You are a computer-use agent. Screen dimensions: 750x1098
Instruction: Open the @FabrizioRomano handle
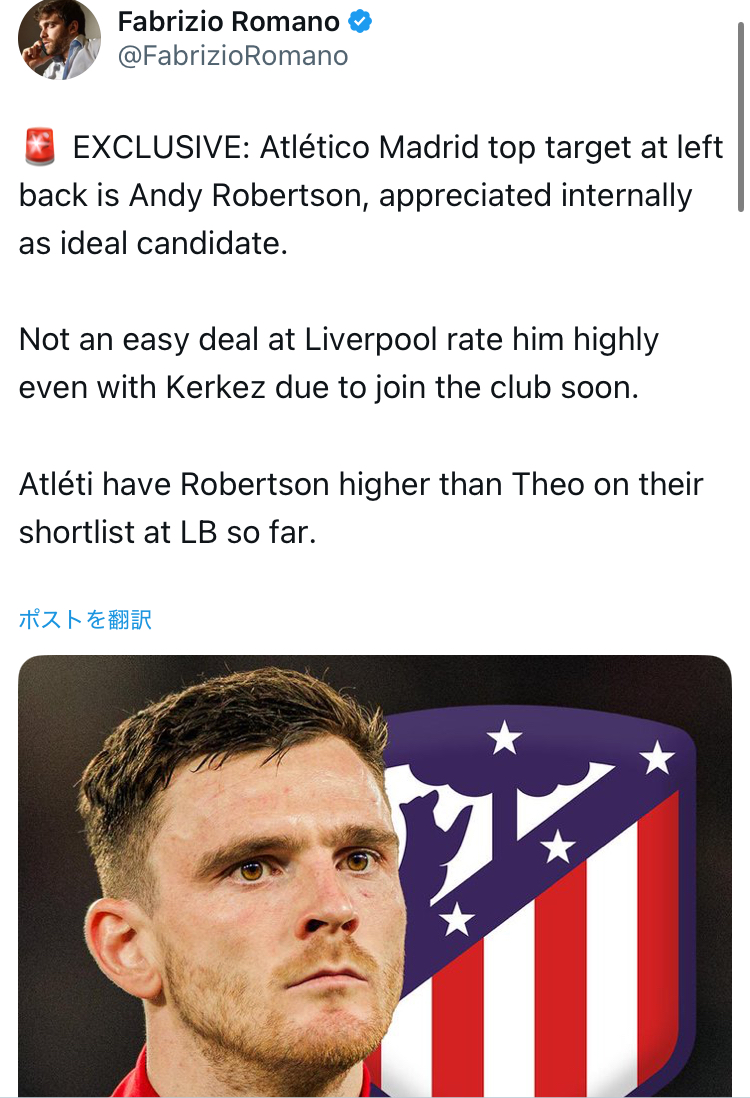(x=232, y=56)
